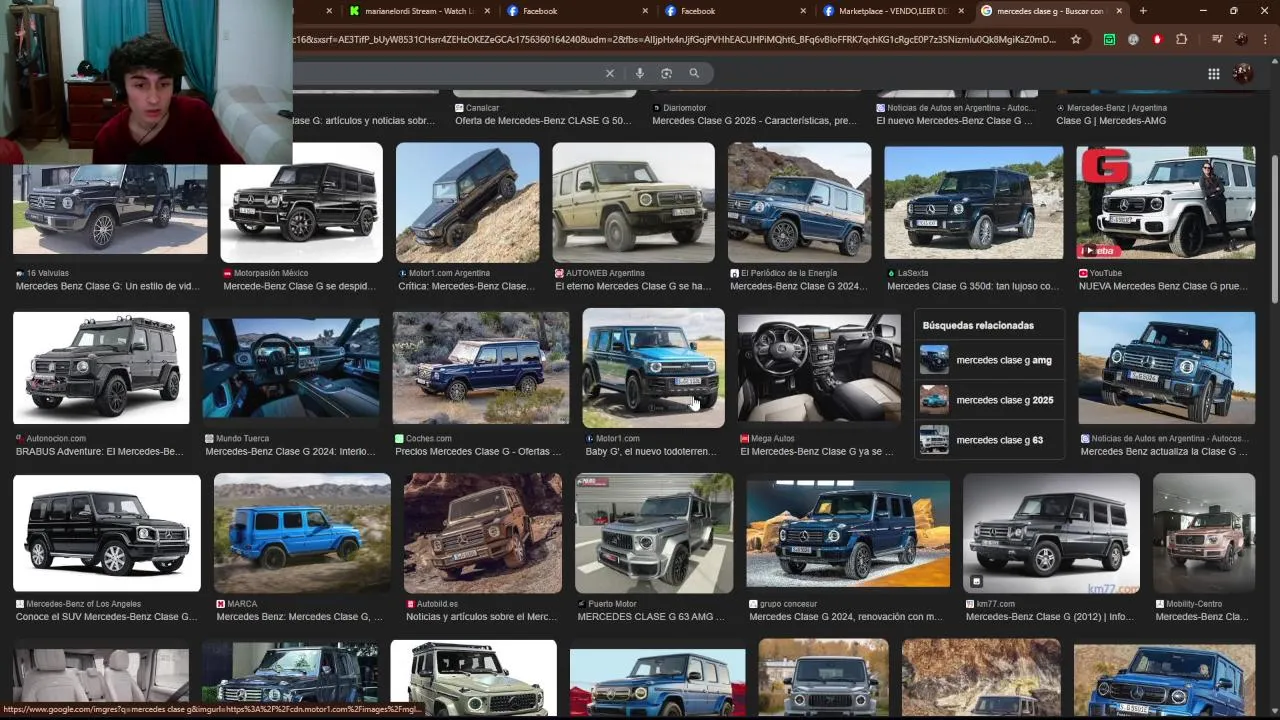Select the mercedes clase g search tab
The height and width of the screenshot is (720, 1280).
click(x=1050, y=11)
